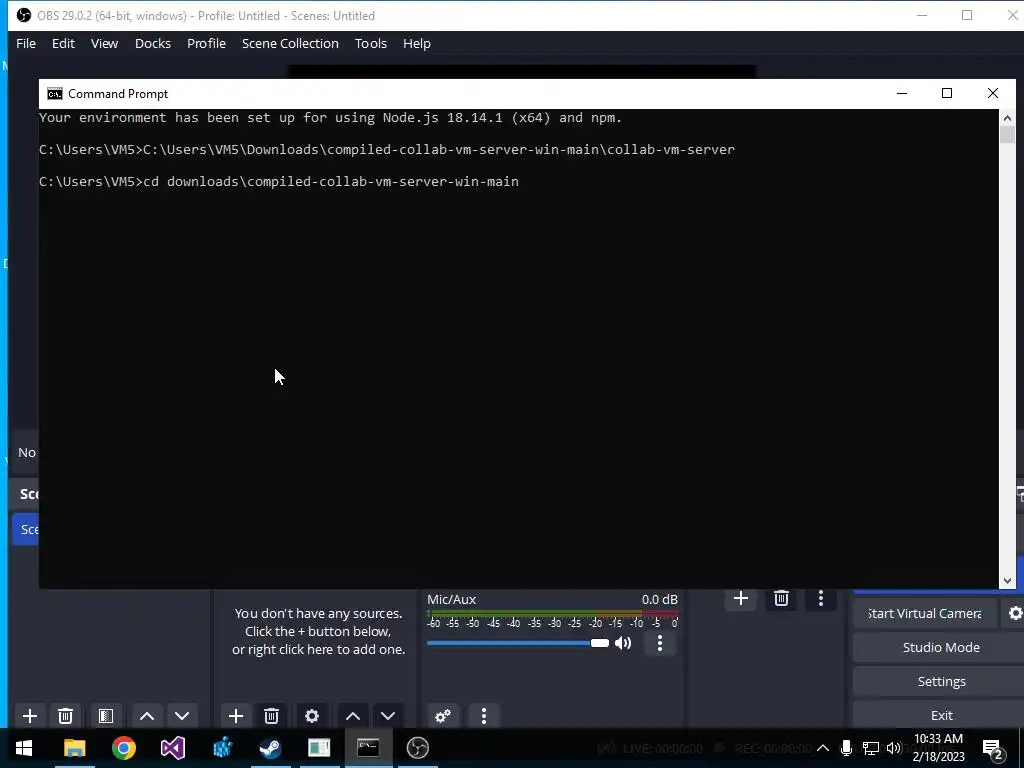Open the Edit menu in OBS

[63, 43]
